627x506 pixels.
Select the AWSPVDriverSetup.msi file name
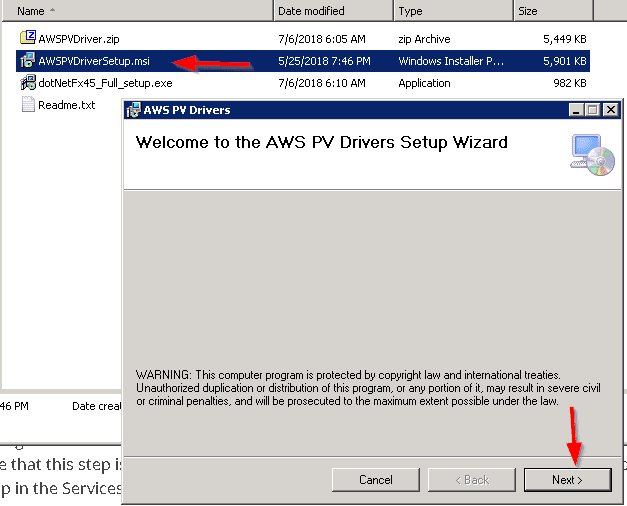(x=94, y=61)
